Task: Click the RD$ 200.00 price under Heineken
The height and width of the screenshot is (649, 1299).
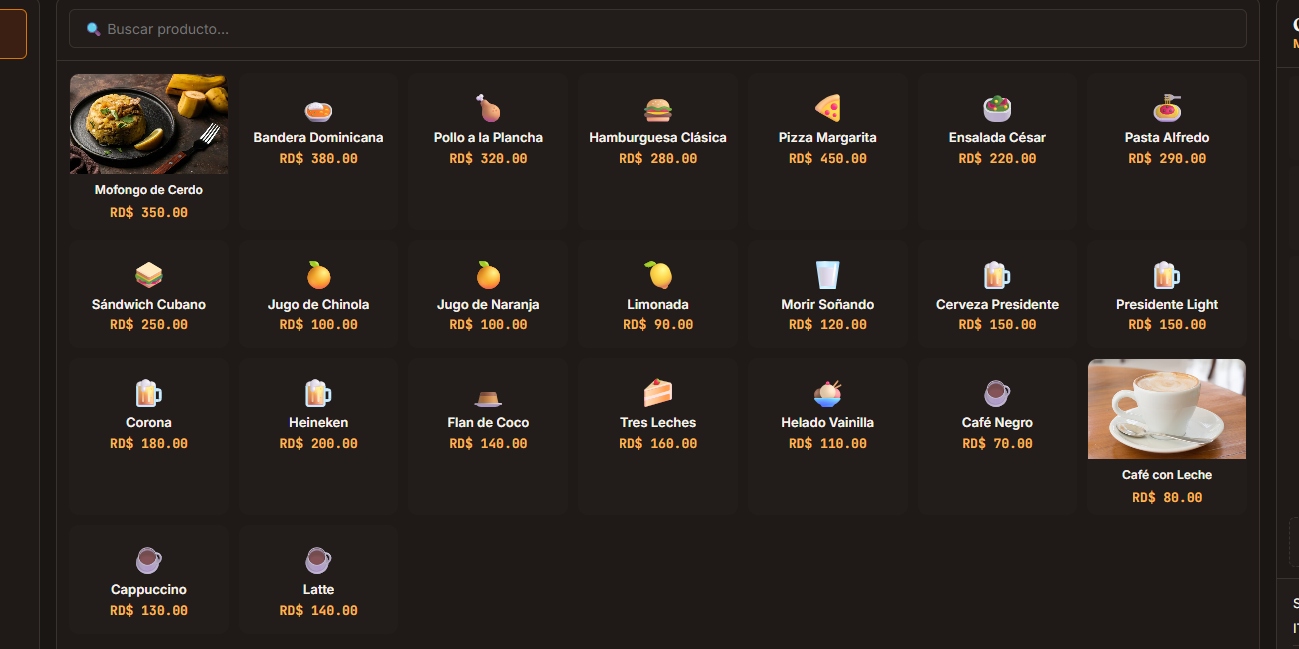Action: 318,443
